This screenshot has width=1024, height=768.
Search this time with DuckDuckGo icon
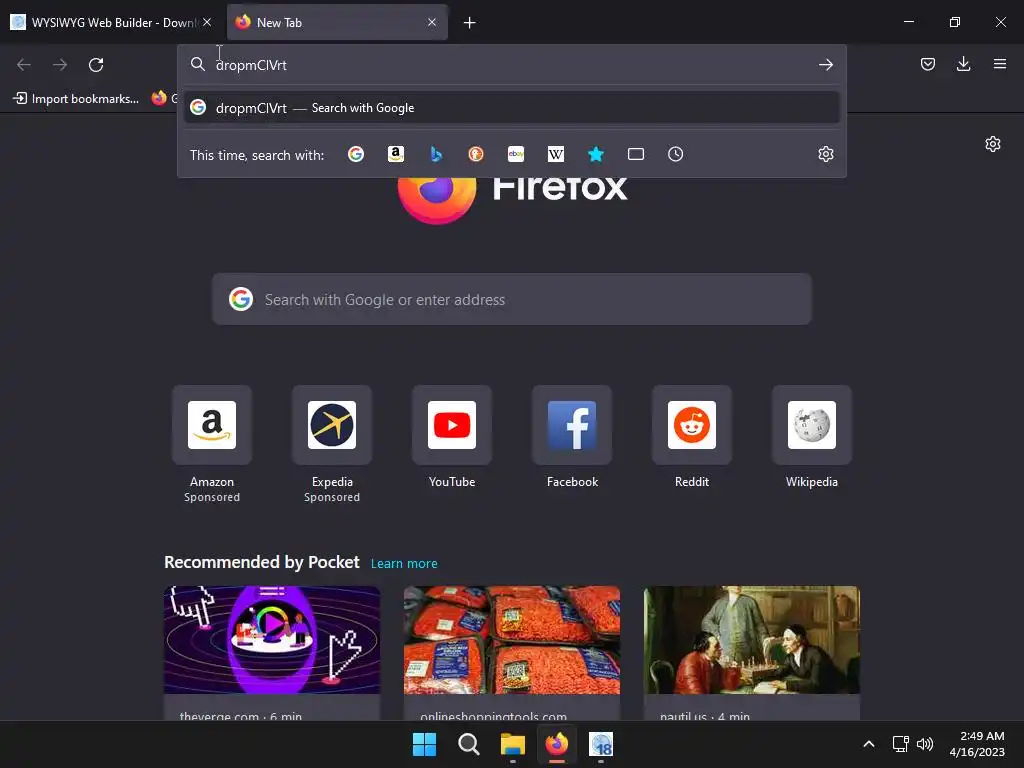pyautogui.click(x=476, y=154)
